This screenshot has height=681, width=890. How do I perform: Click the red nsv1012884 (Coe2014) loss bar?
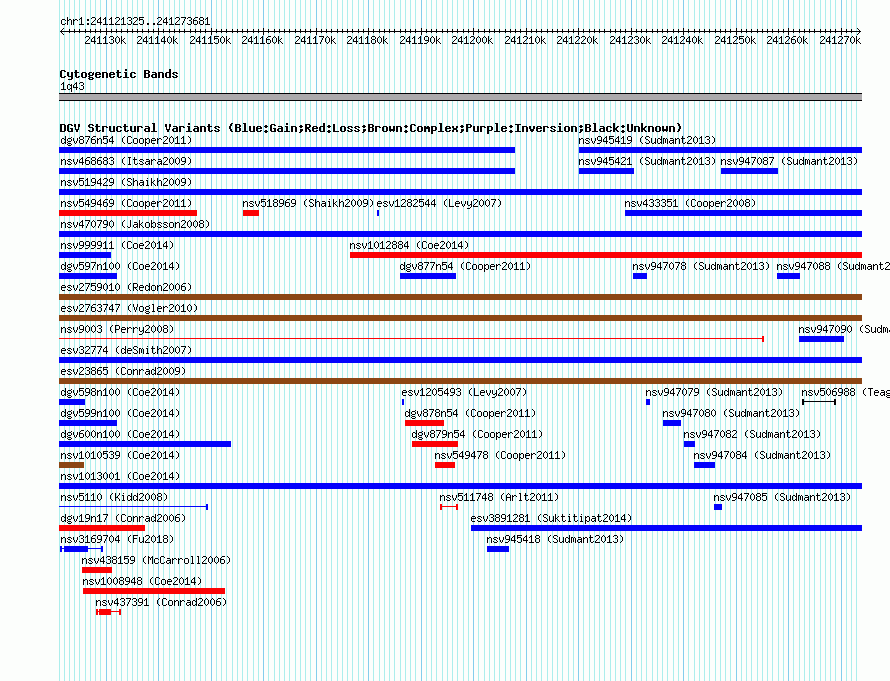point(606,255)
